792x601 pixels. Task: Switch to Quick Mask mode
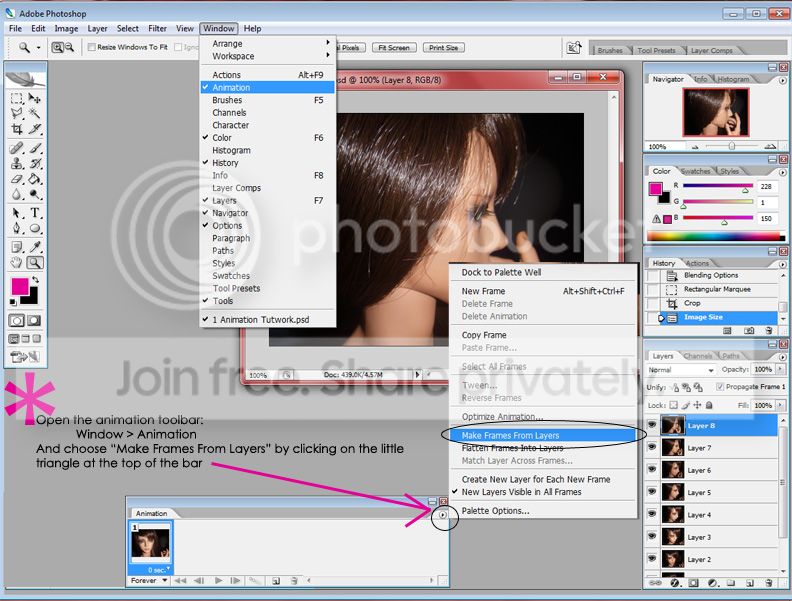pos(34,321)
